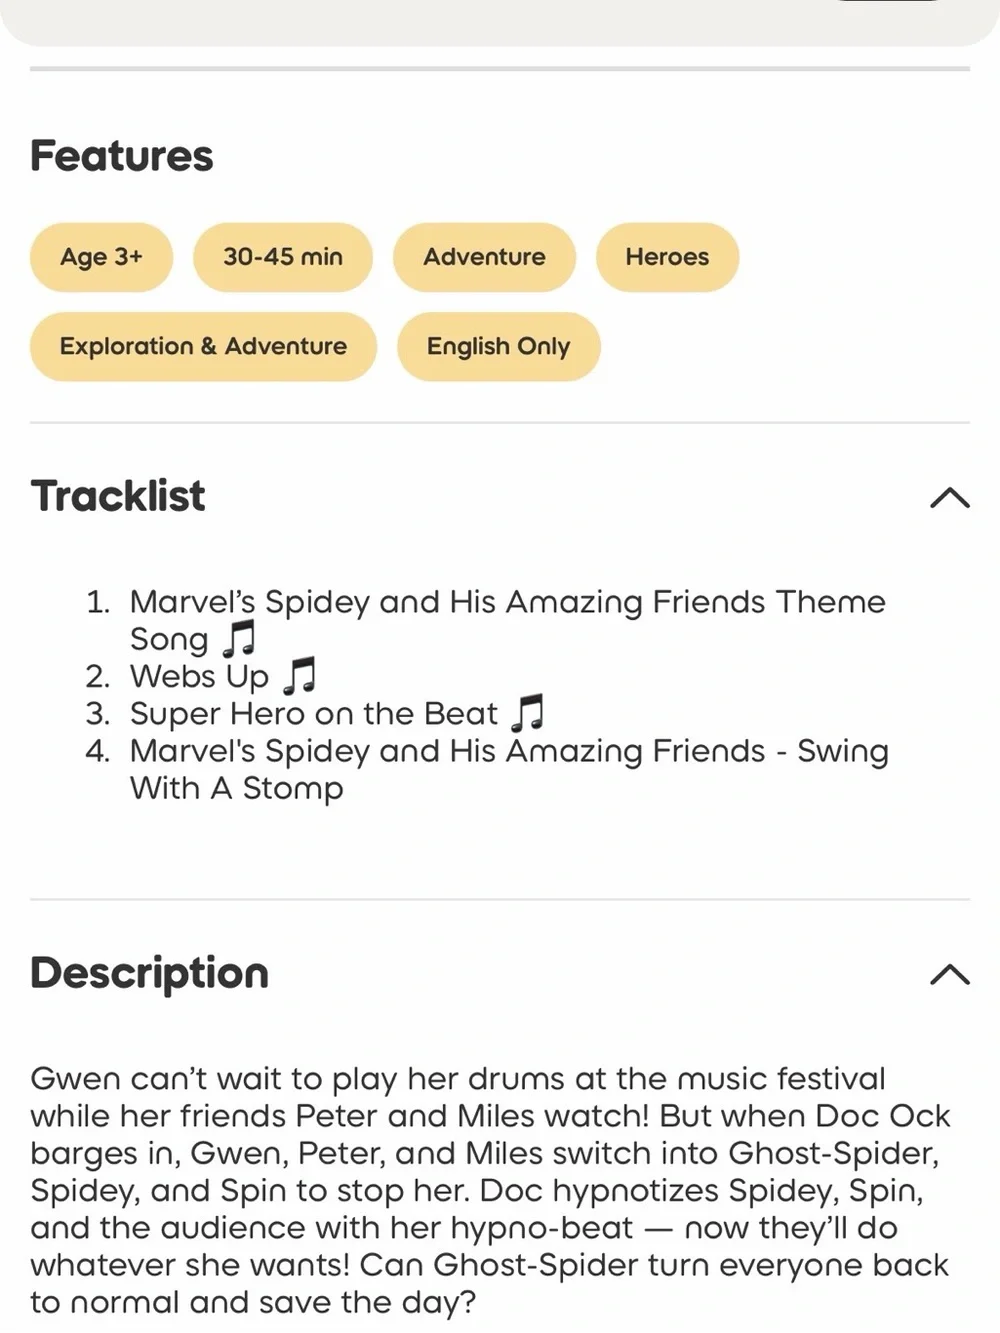Tap the Heroes feature tag
Viewport: 1000px width, 1333px height.
(x=667, y=257)
